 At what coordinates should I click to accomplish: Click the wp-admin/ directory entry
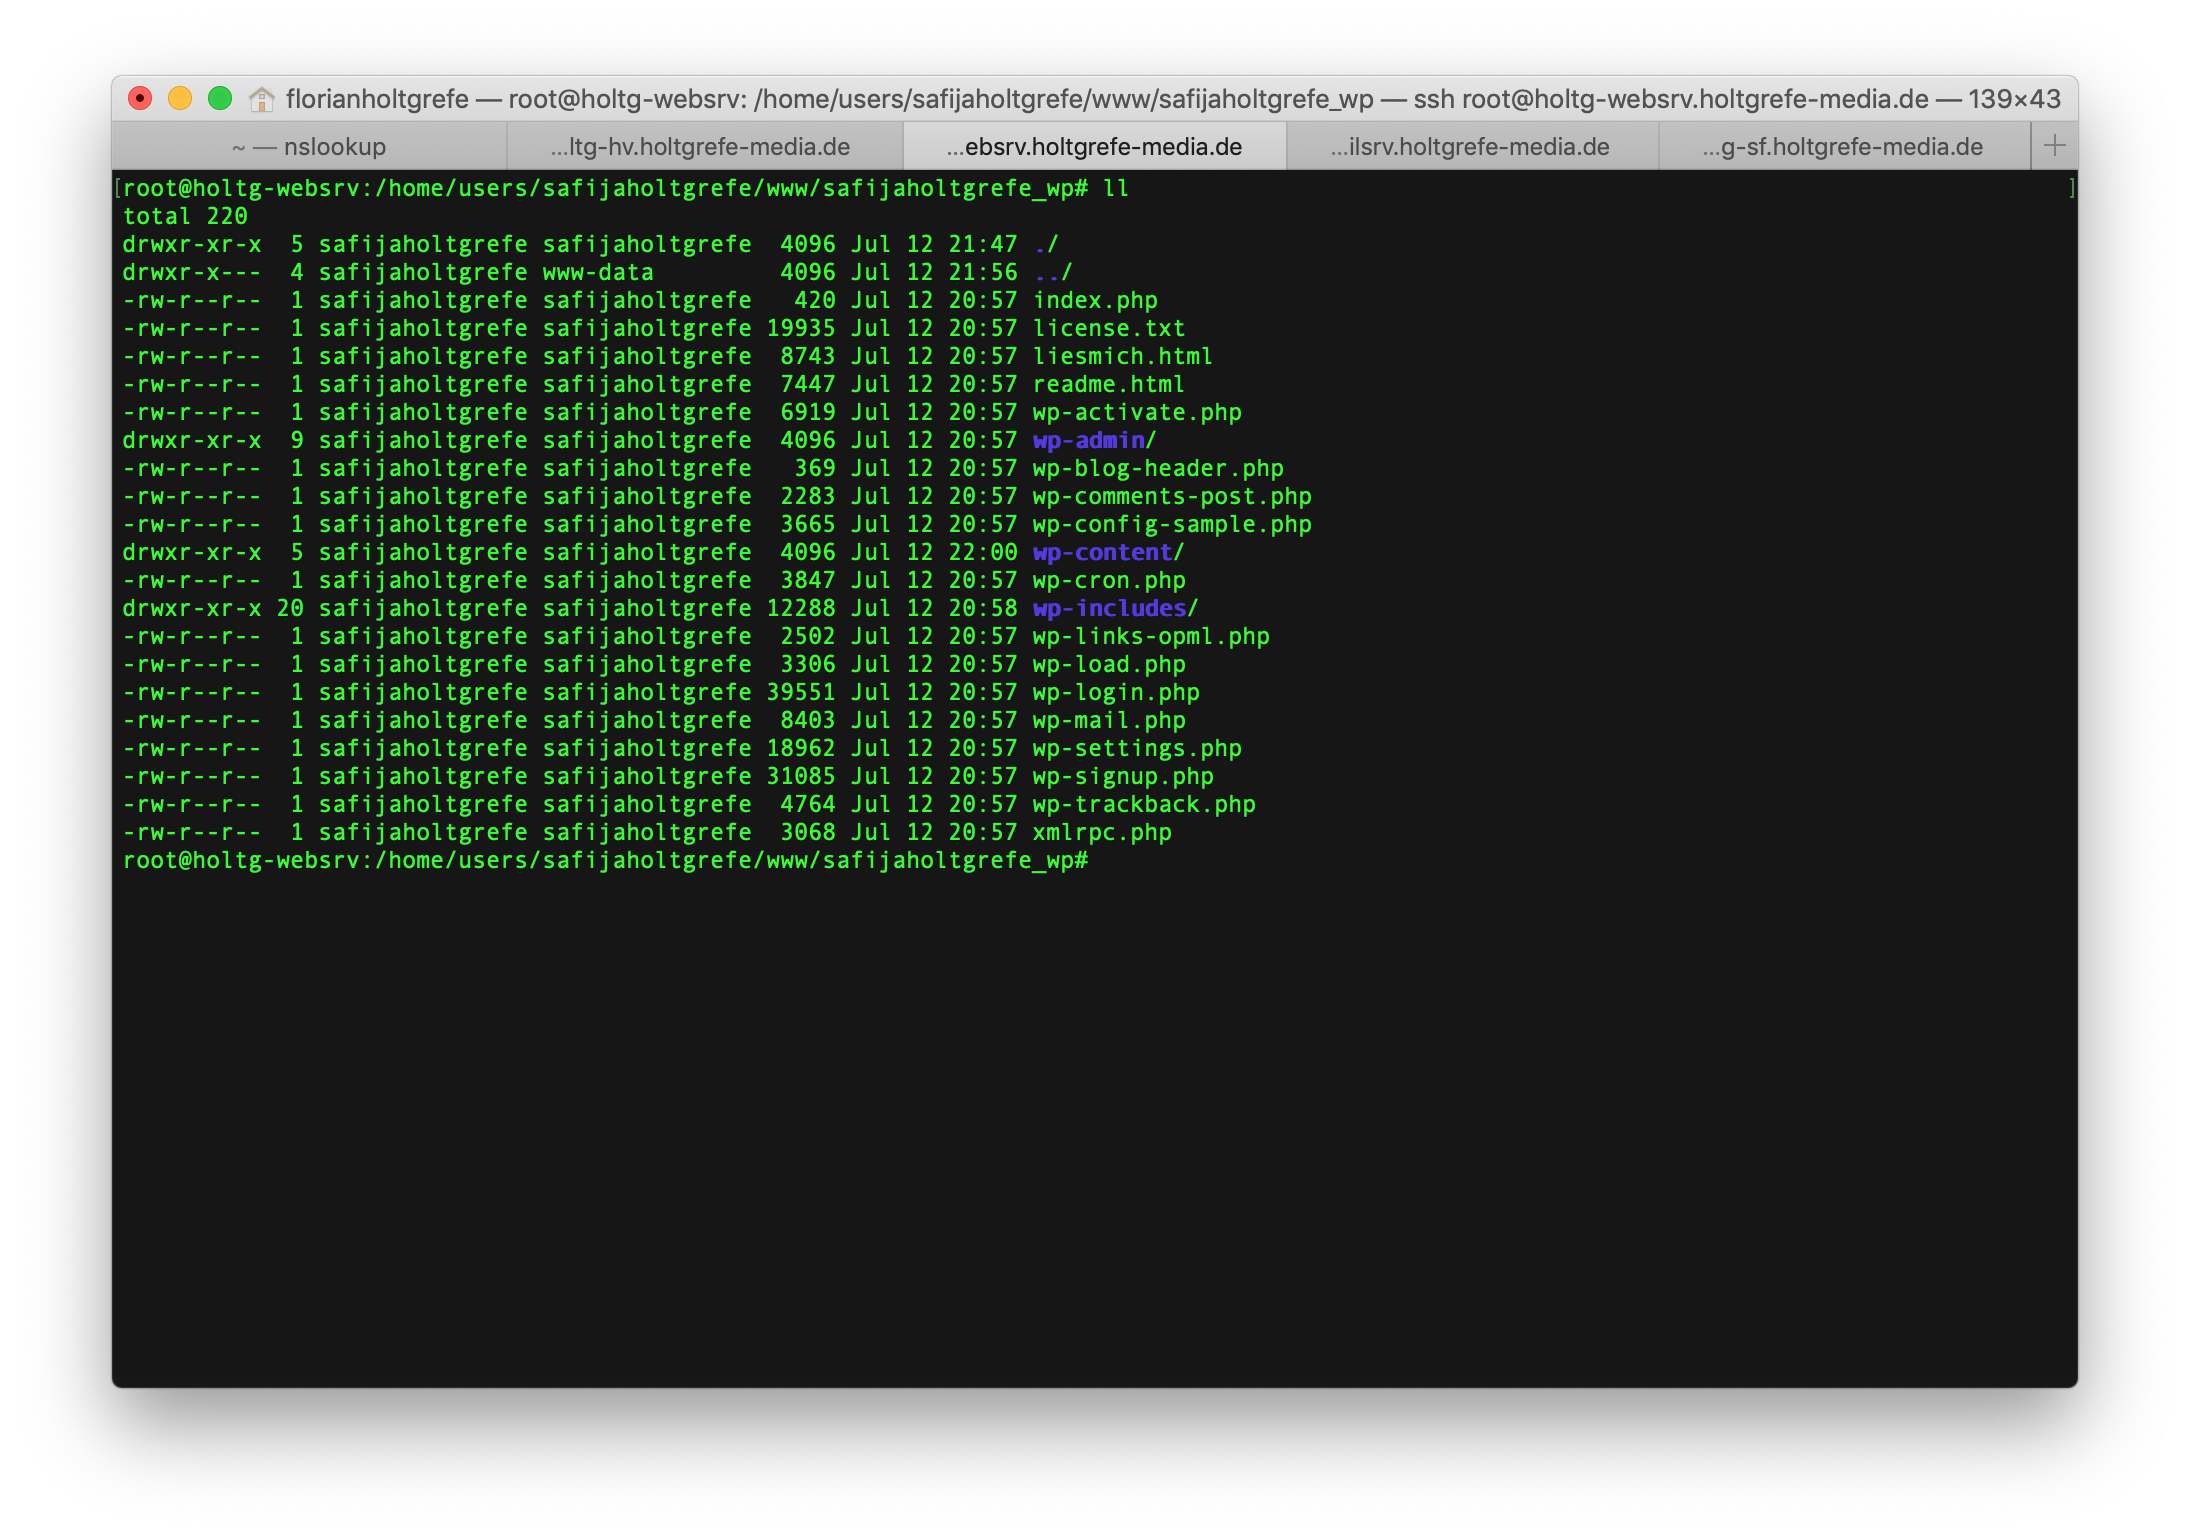(x=1094, y=440)
